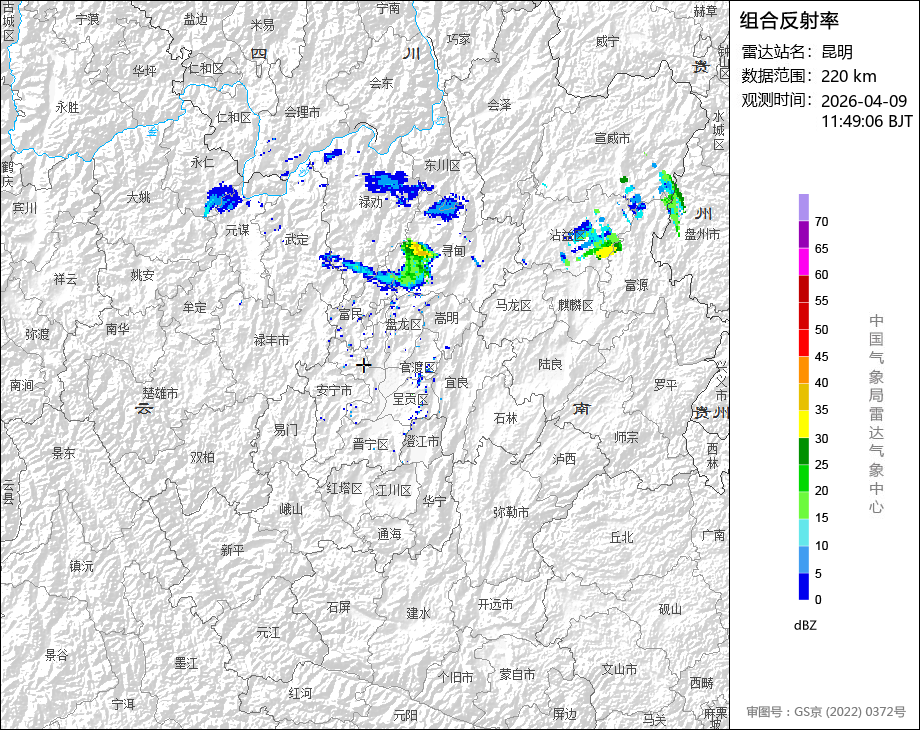Click the 泸西 map label
Screen dimensions: 920x730
(564, 459)
